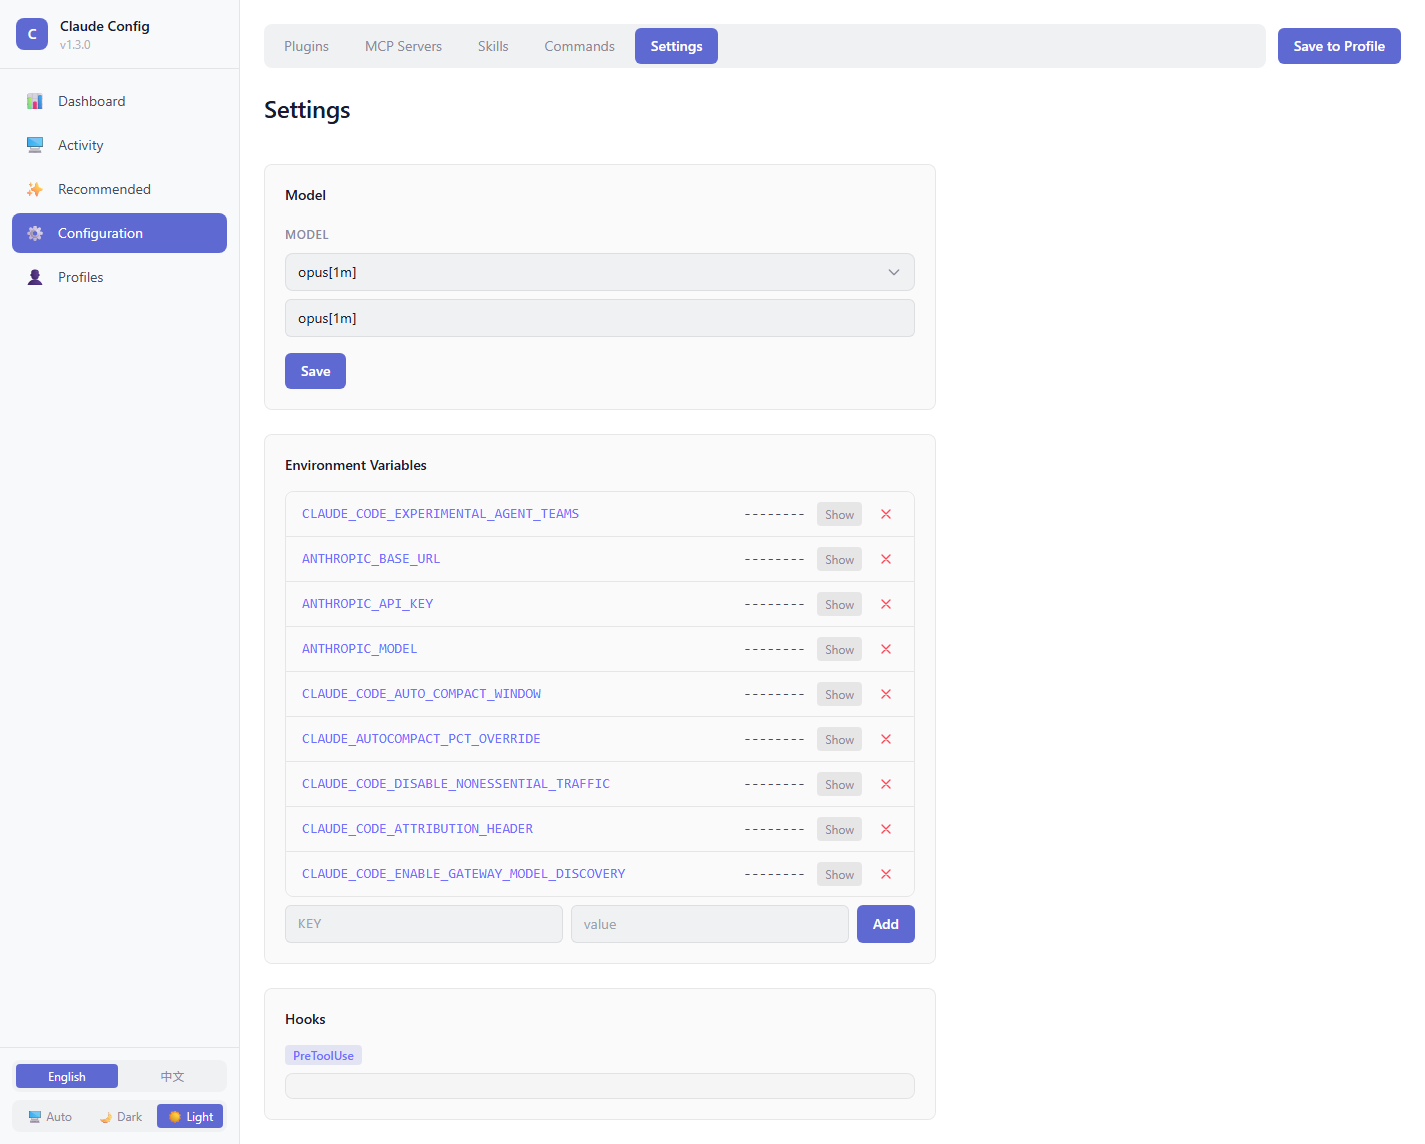Click CLAUDE_AUTOCOMPACT_PCT_OVERRIDE variable name
This screenshot has width=1425, height=1144.
click(x=421, y=739)
